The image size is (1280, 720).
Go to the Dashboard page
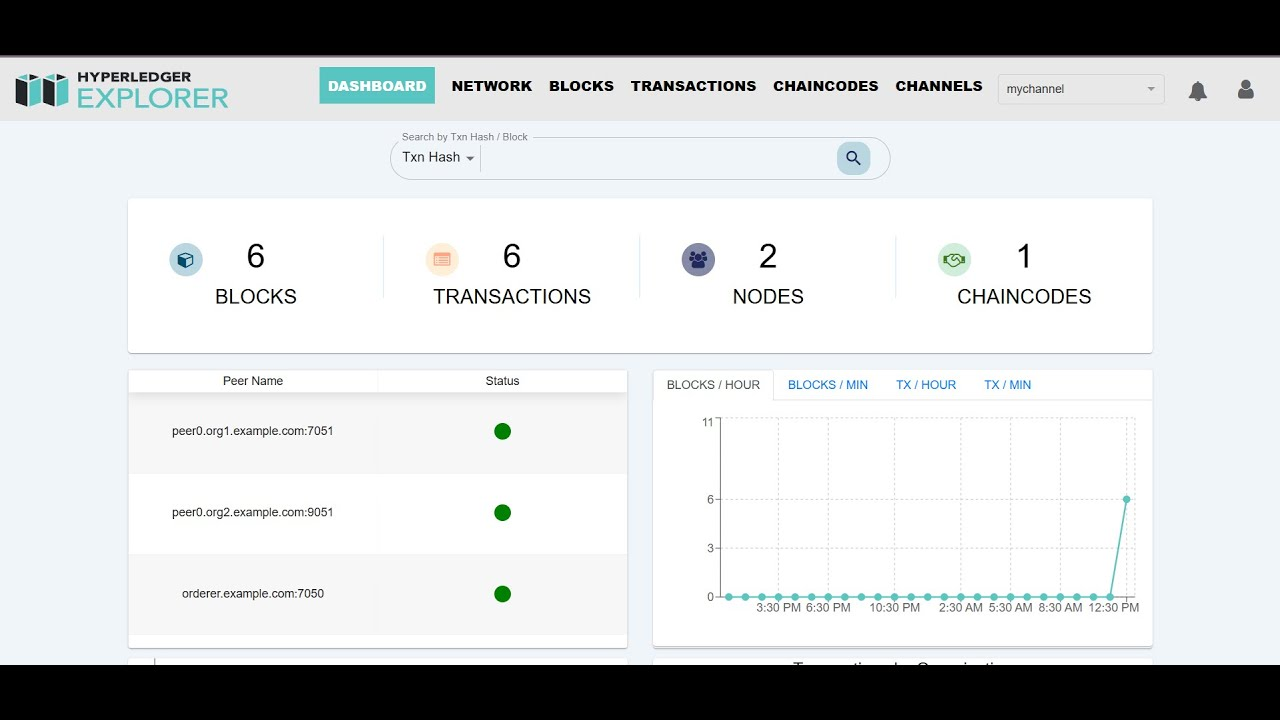[x=377, y=86]
